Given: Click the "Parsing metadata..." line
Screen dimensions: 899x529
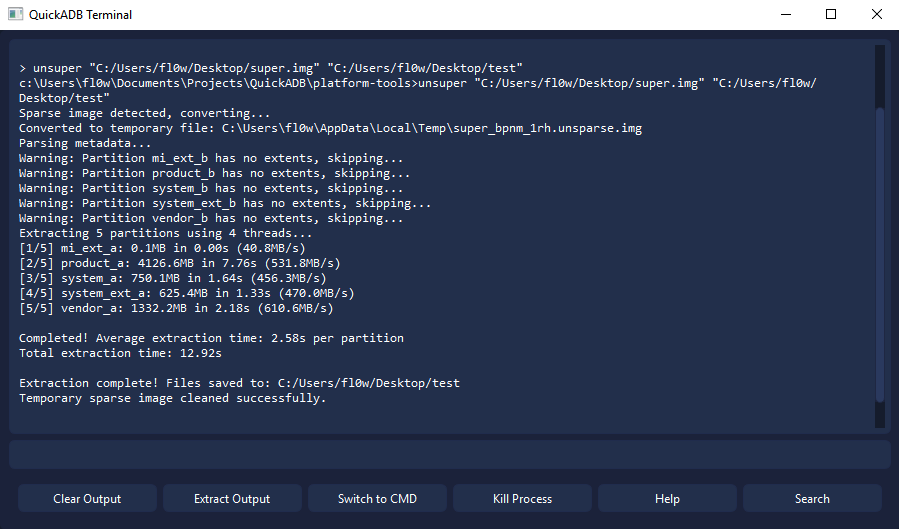Looking at the screenshot, I should pos(85,143).
